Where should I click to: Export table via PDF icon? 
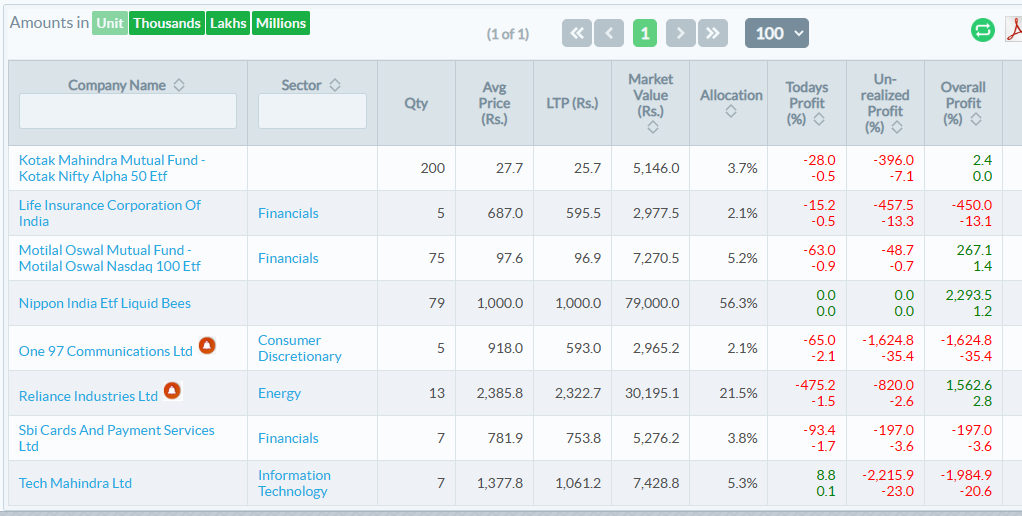pyautogui.click(x=1014, y=30)
